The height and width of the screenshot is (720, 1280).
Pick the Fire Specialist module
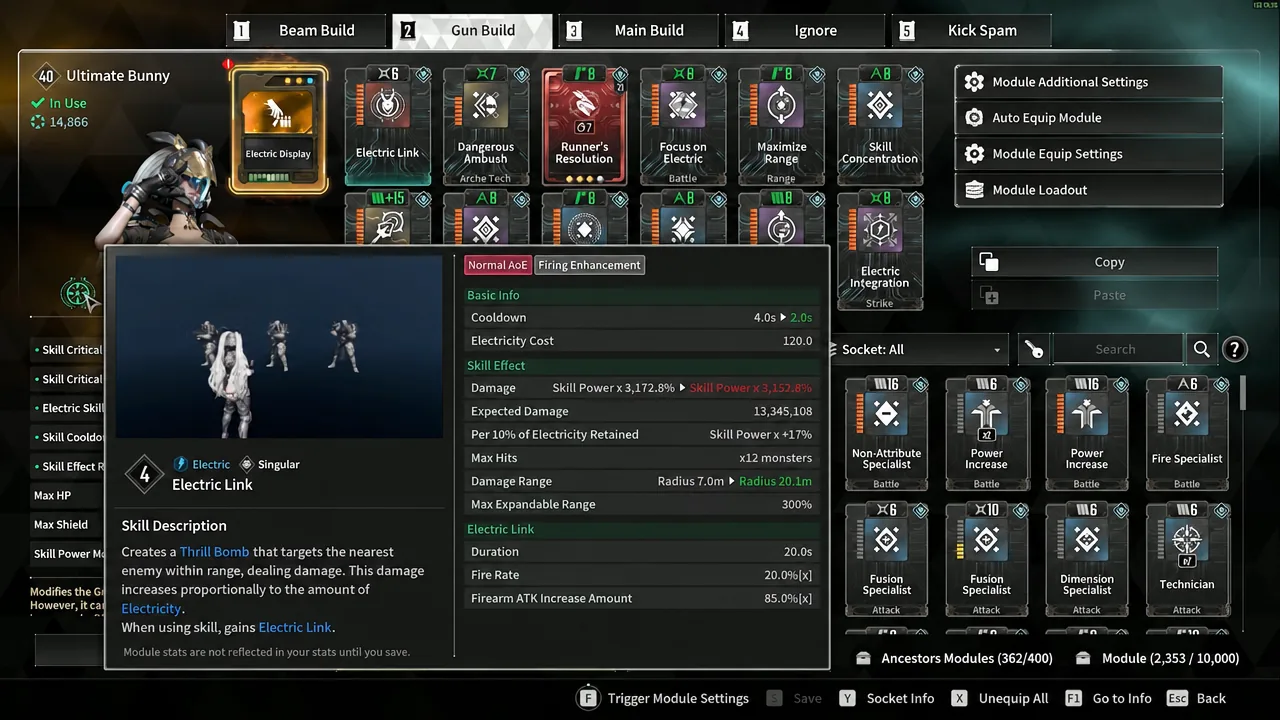click(x=1187, y=434)
